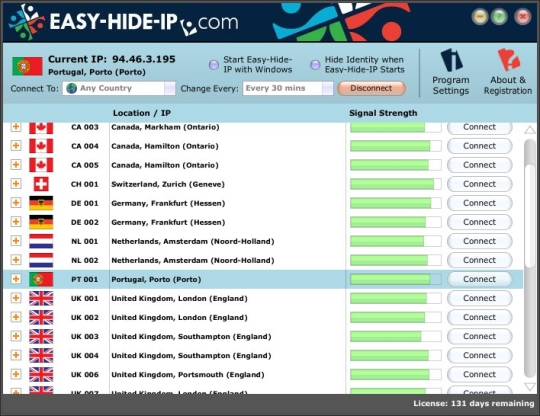Enable Start Easy-Hide-IP with Windows option
This screenshot has width=540, height=416.
coord(214,65)
